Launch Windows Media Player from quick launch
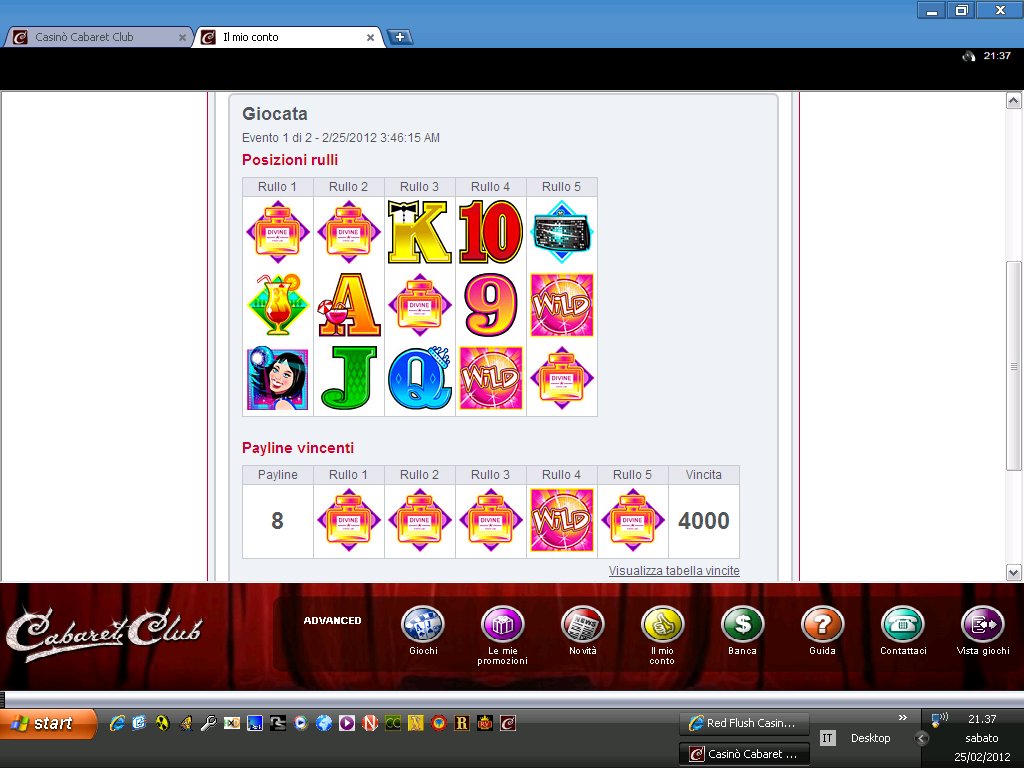Image resolution: width=1024 pixels, height=768 pixels. [x=300, y=723]
